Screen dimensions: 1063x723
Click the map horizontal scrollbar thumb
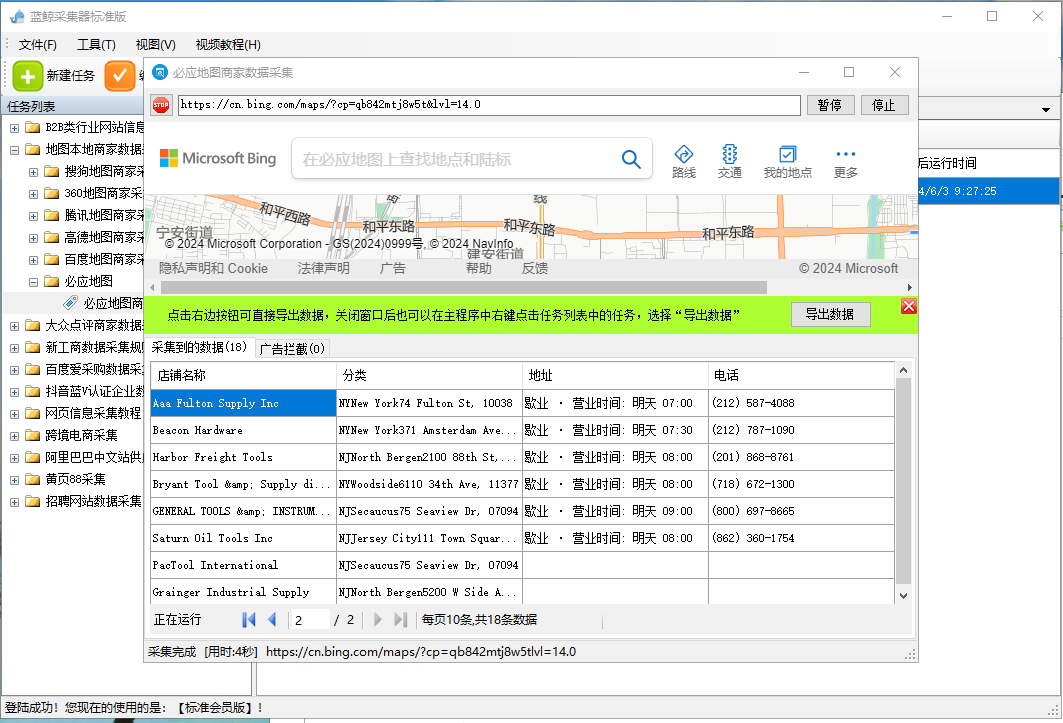click(x=464, y=288)
